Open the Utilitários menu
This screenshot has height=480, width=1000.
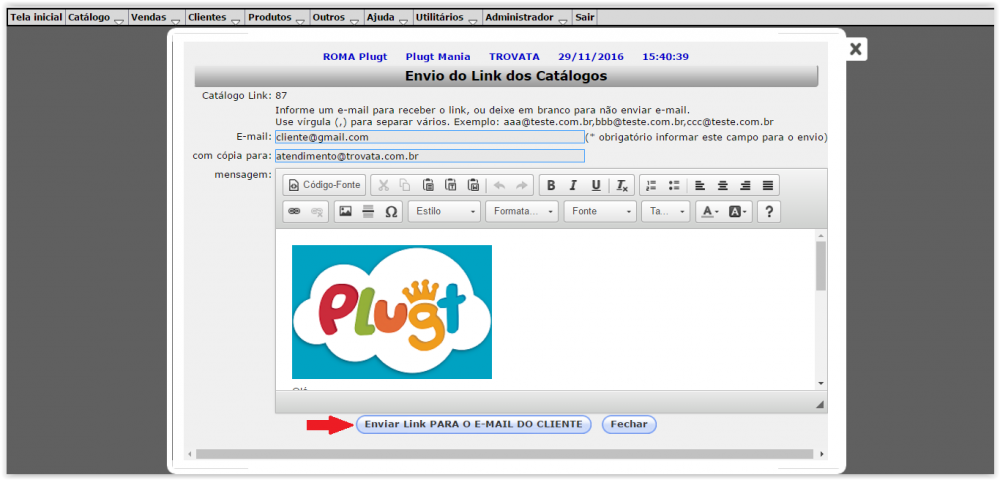[448, 18]
